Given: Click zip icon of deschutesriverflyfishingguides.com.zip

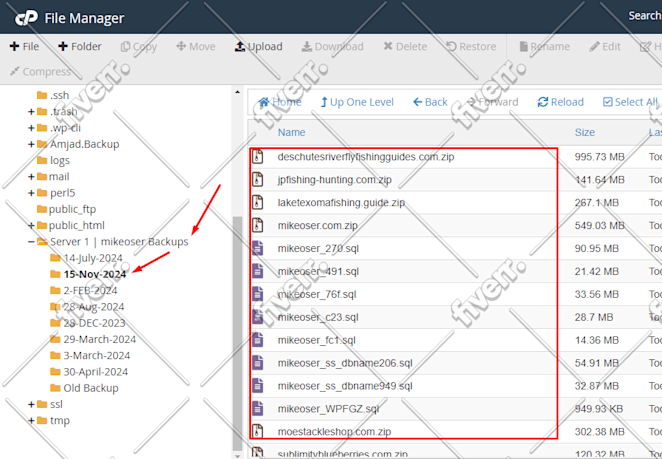Looking at the screenshot, I should coord(258,157).
